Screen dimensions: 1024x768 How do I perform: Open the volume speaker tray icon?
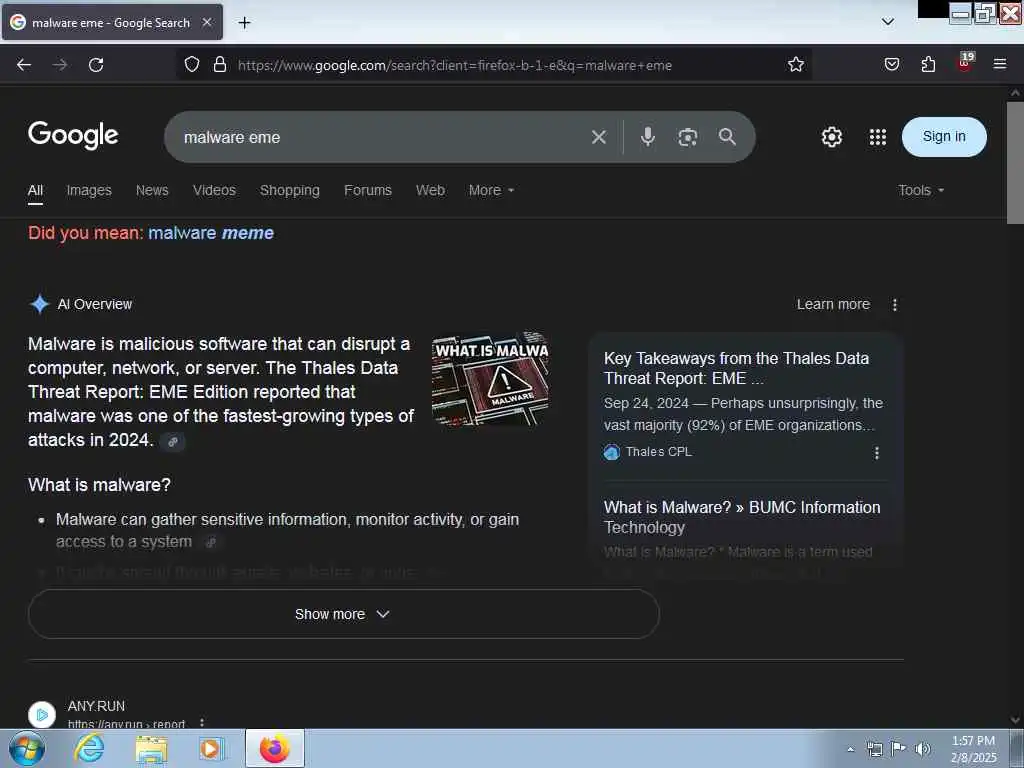(923, 749)
